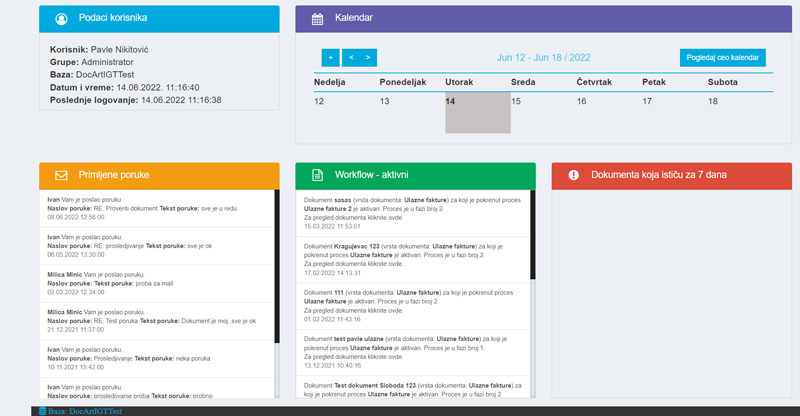Click the Utorak column header
The width and height of the screenshot is (800, 416).
459,82
